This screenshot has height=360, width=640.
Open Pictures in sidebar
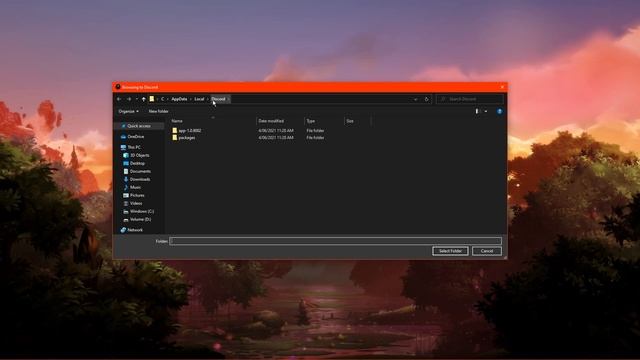coord(137,196)
